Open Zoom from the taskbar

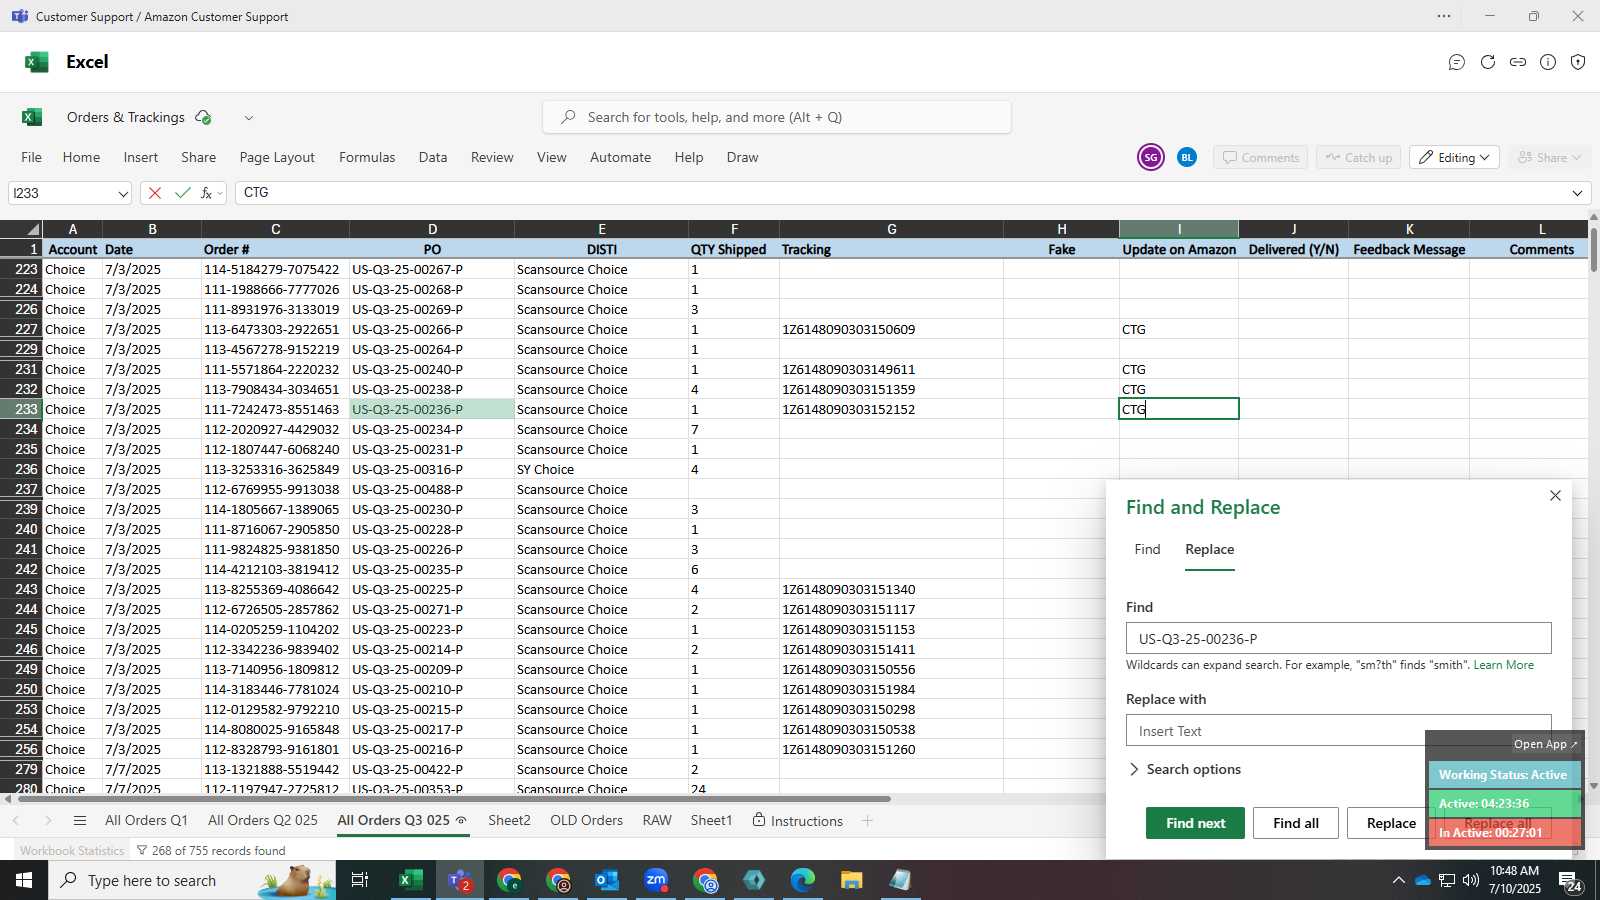pos(656,880)
